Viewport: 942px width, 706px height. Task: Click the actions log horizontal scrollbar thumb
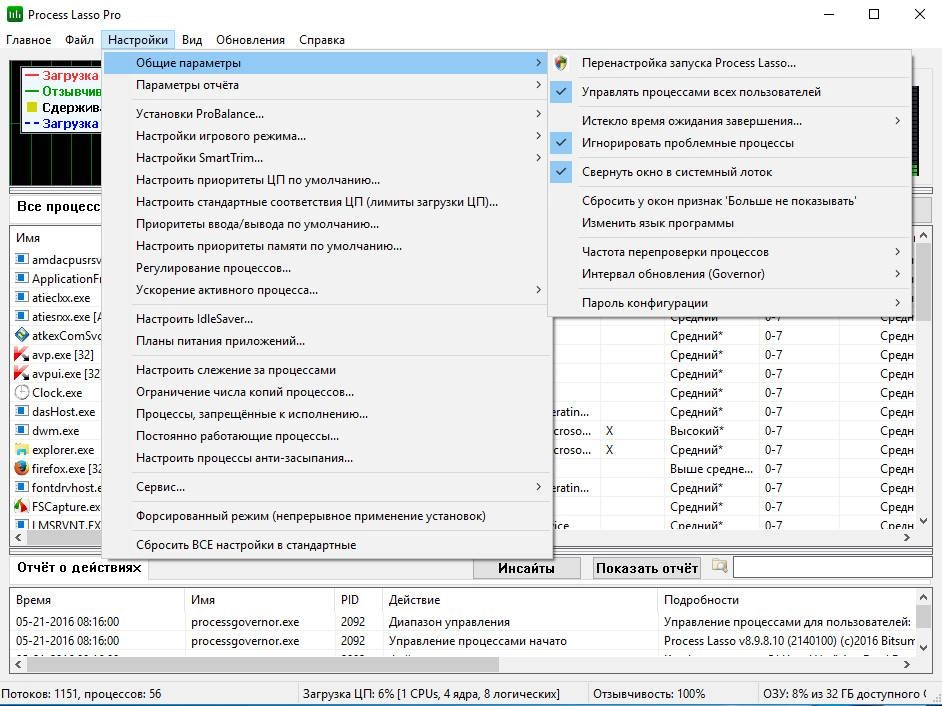point(263,664)
